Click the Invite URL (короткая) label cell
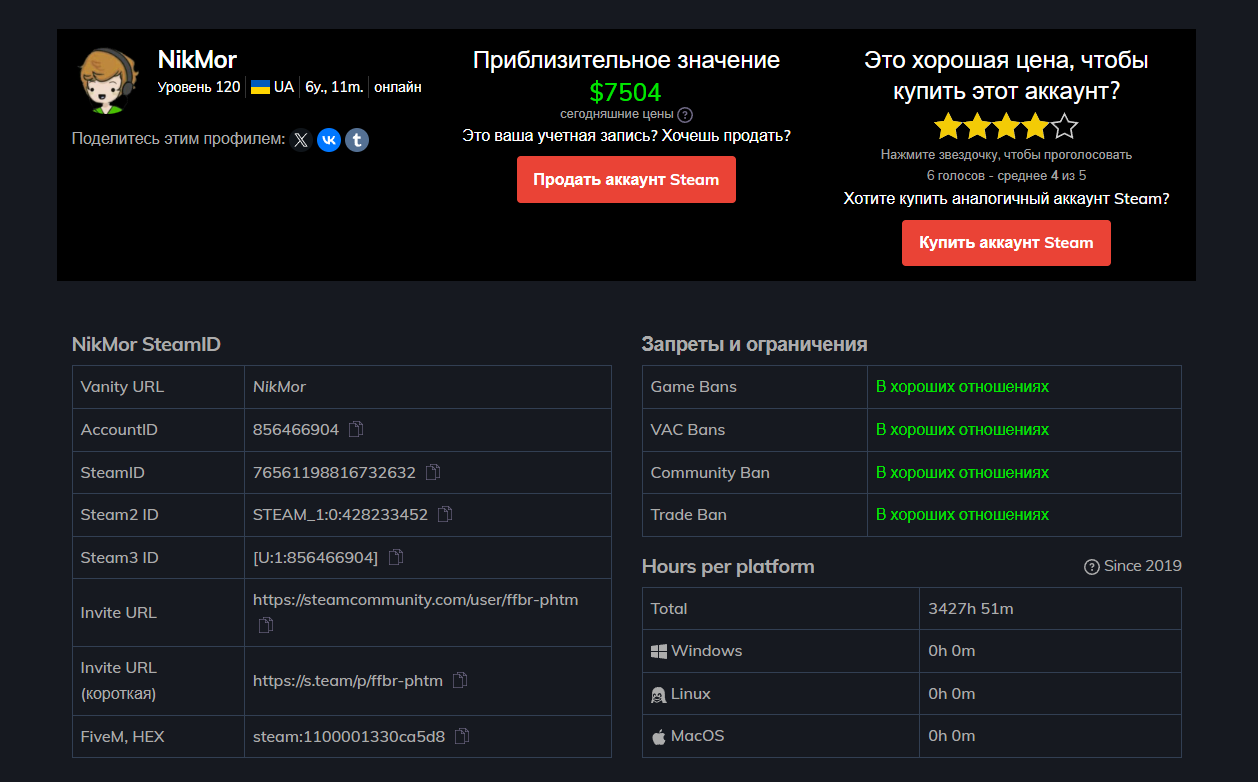The image size is (1258, 782). [158, 680]
